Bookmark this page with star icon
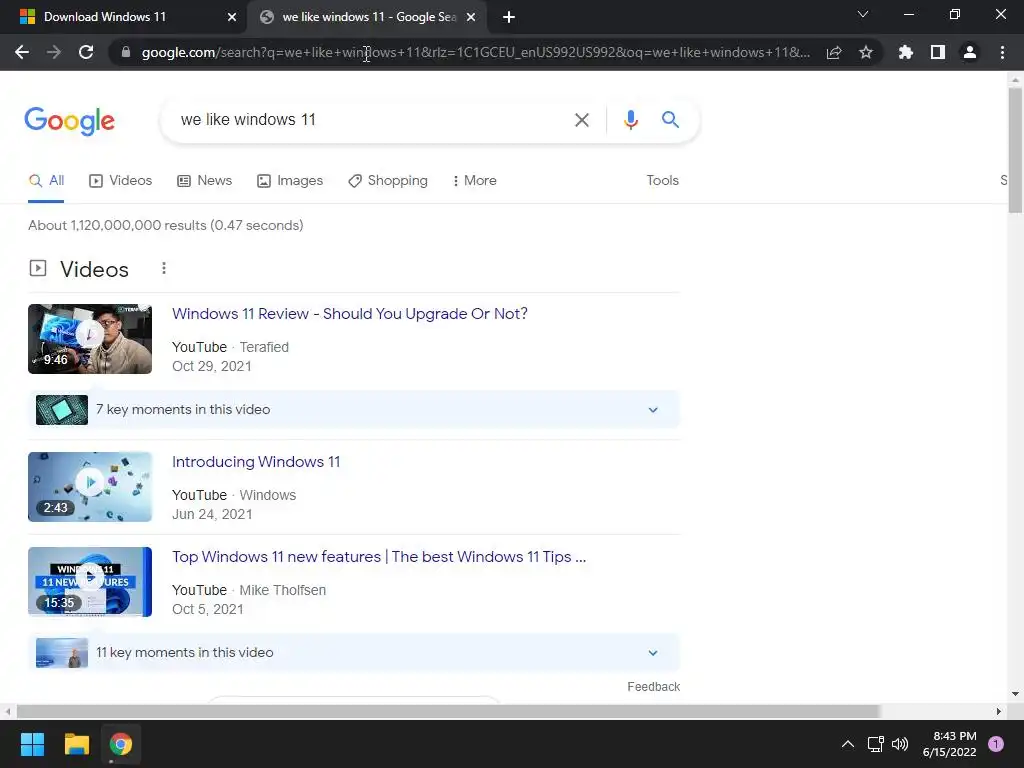The width and height of the screenshot is (1024, 768). click(866, 52)
